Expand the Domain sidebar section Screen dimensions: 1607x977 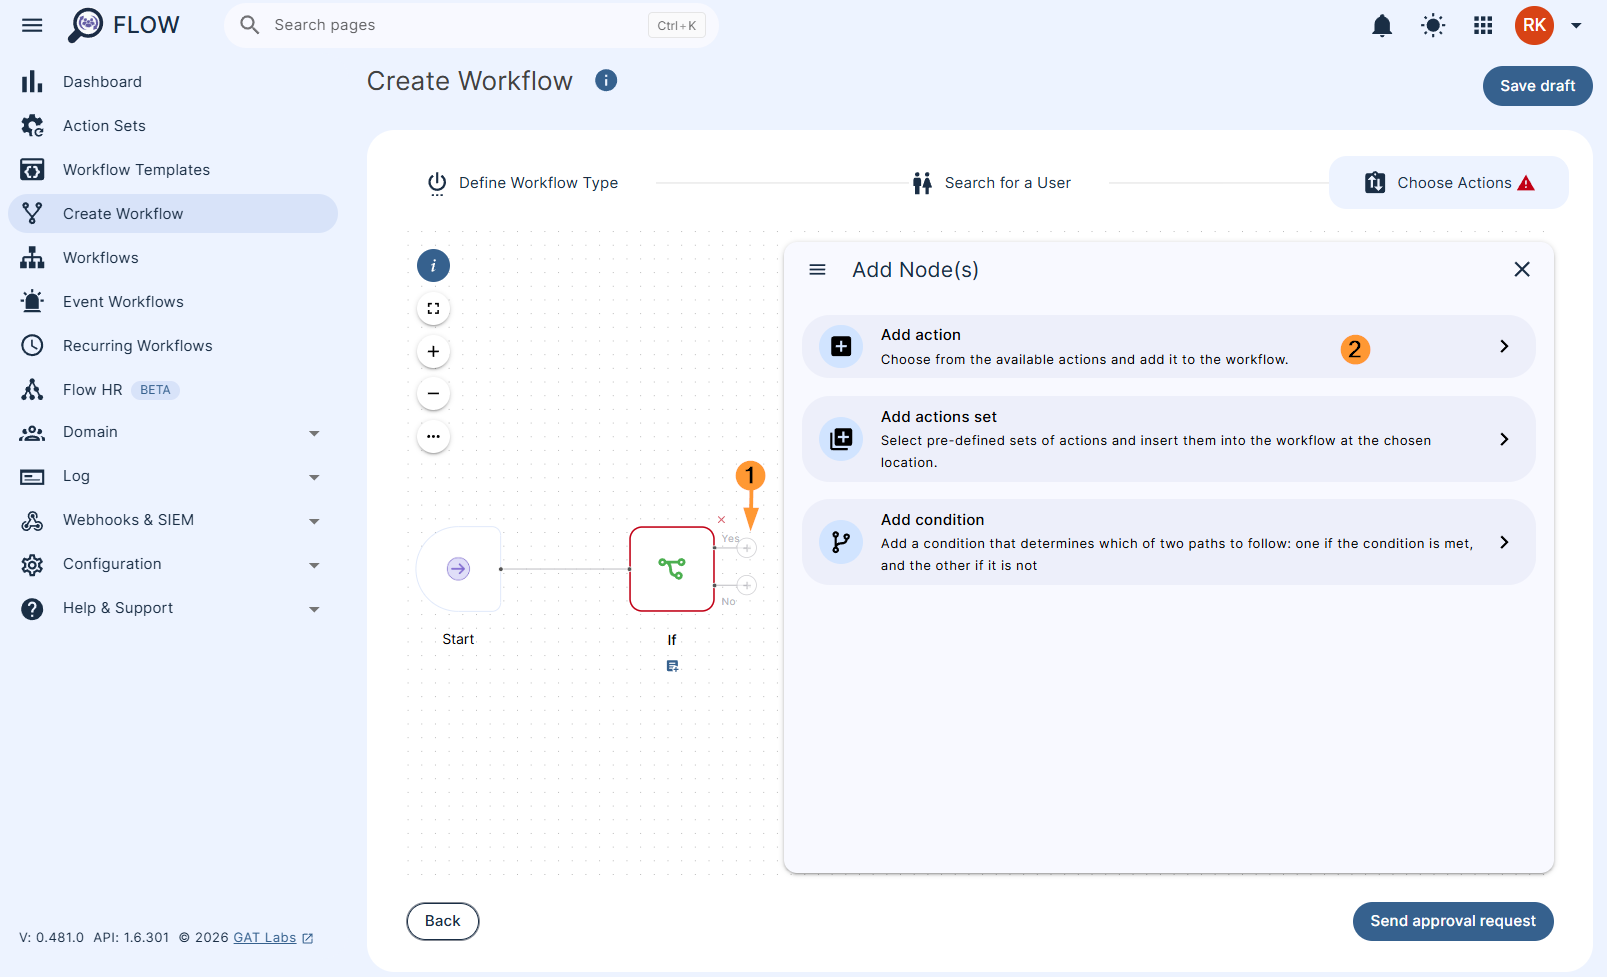314,433
